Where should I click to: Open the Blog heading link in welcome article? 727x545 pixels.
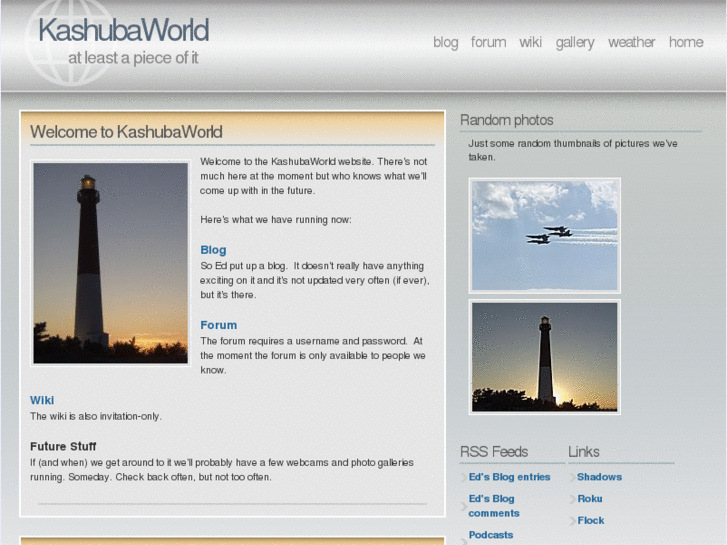(x=213, y=250)
